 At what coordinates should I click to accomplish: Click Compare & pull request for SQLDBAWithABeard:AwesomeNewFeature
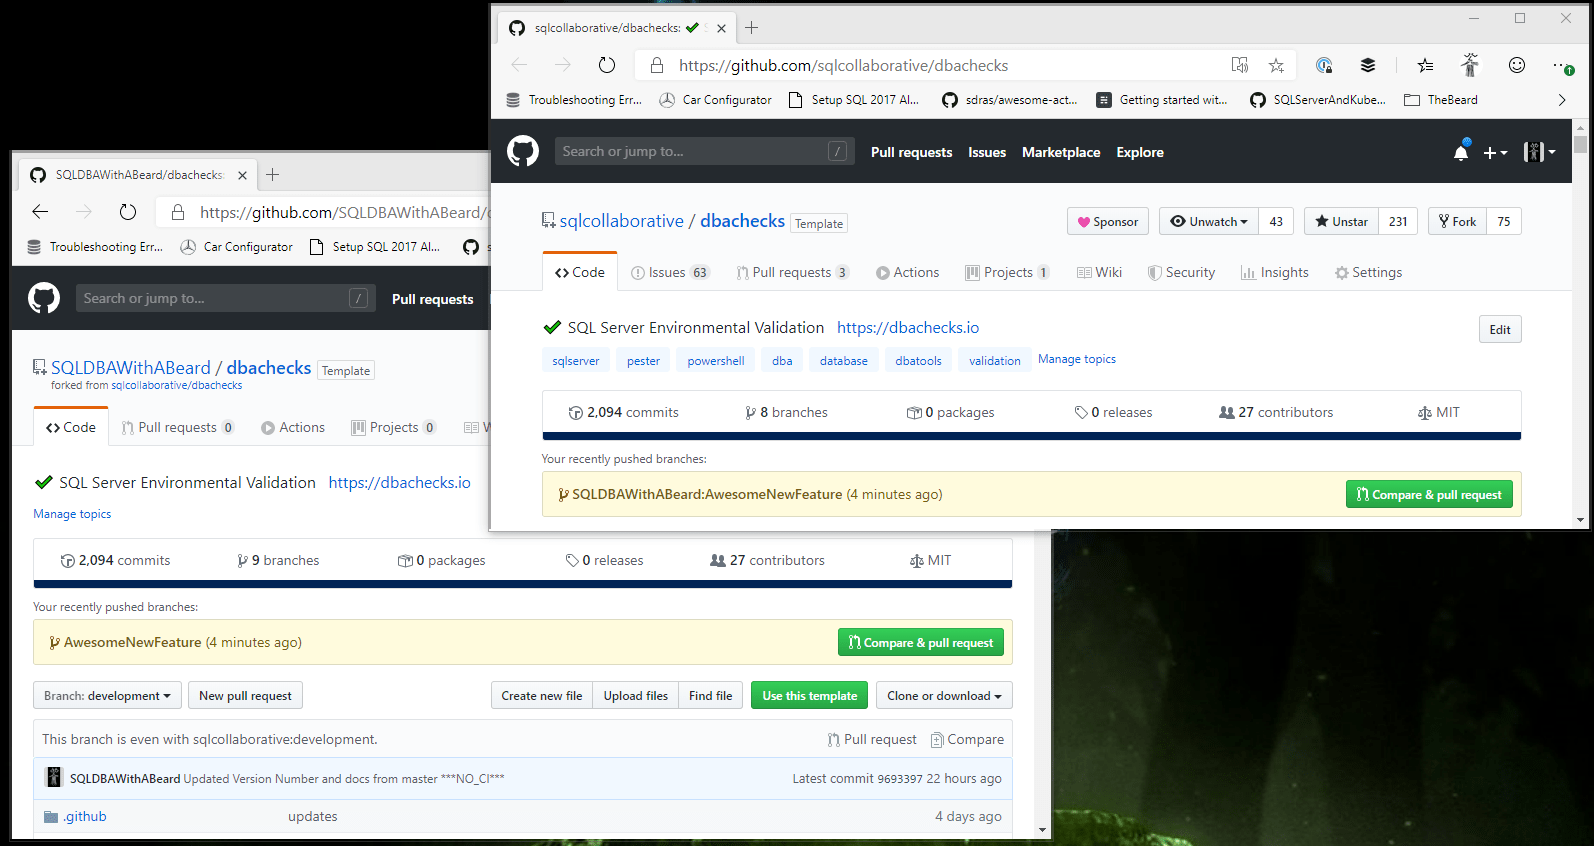click(1429, 495)
